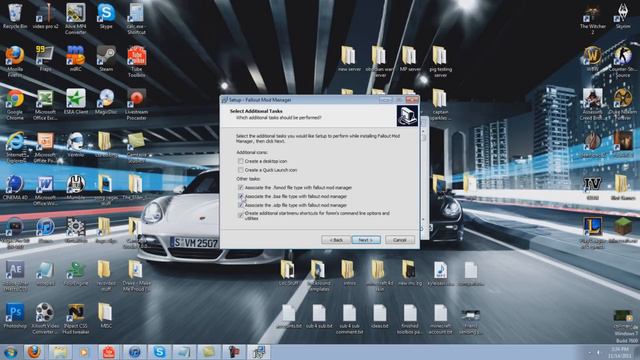Viewport: 640px width, 360px height.
Task: Open ESEA Client desktop shortcut
Action: tap(76, 102)
